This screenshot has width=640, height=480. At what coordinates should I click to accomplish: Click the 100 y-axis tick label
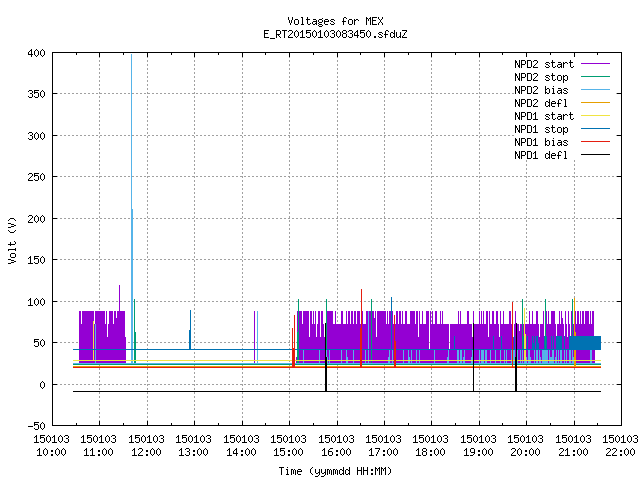coord(36,302)
